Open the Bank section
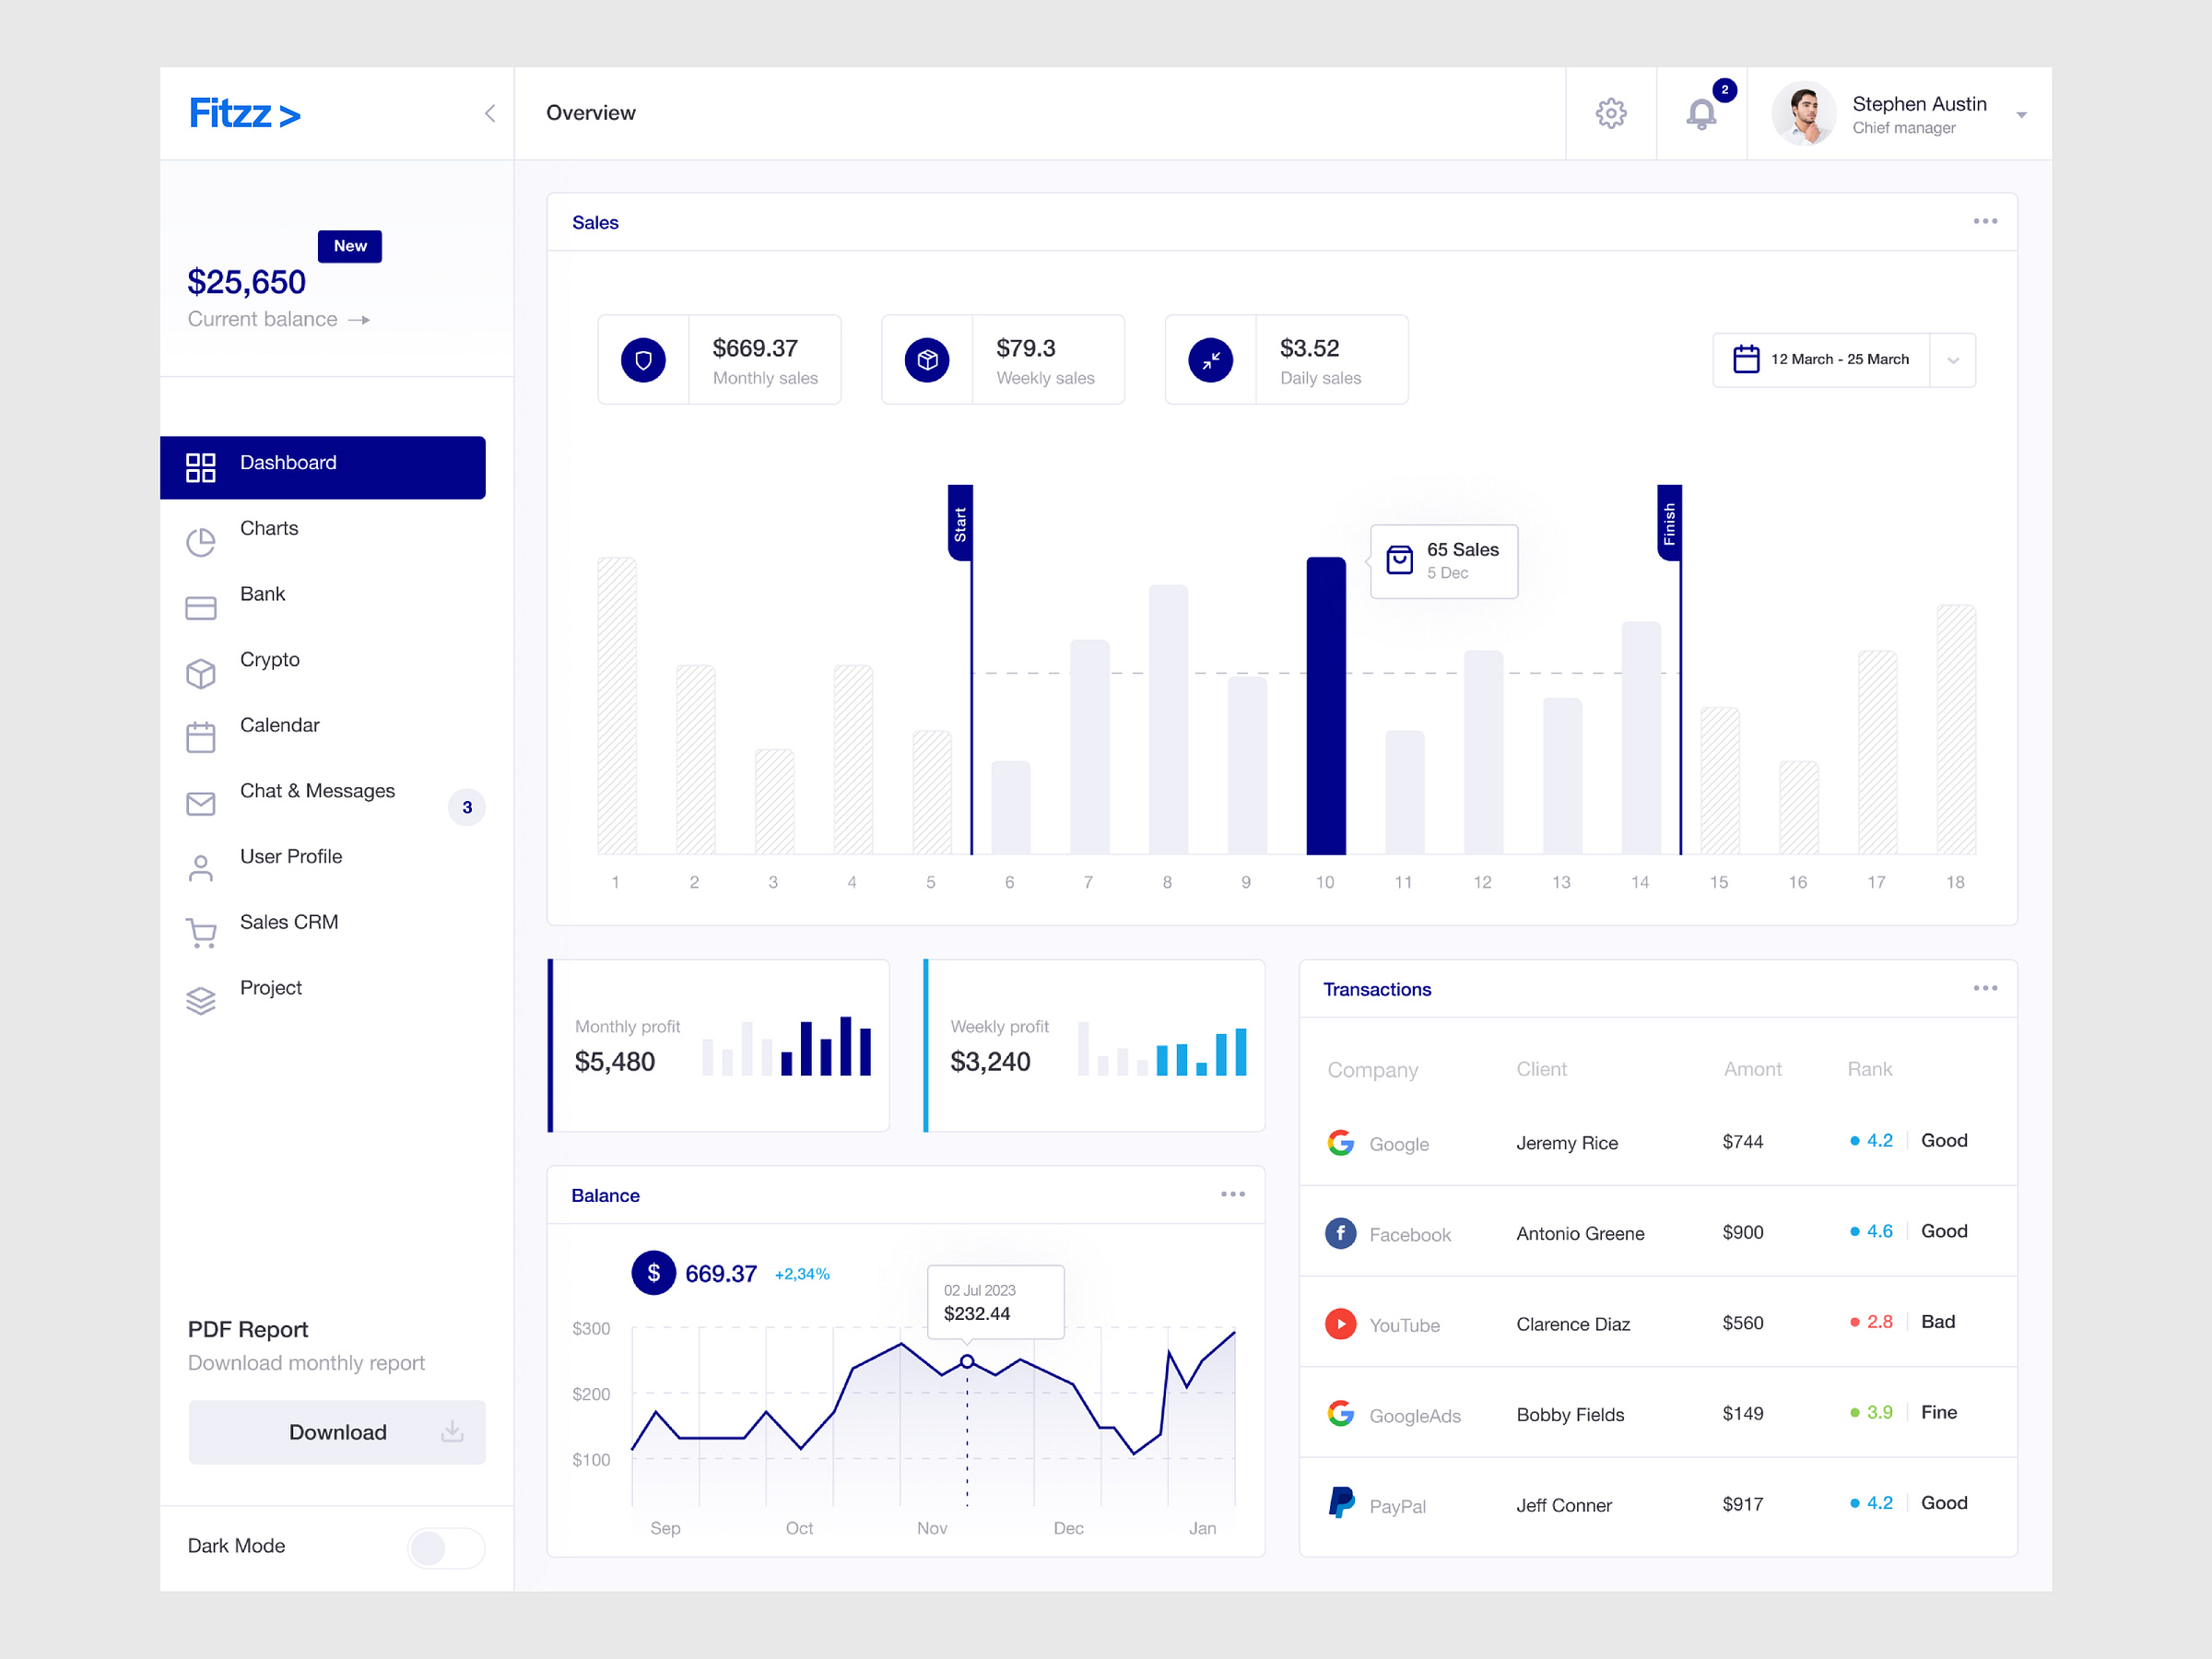 (262, 594)
